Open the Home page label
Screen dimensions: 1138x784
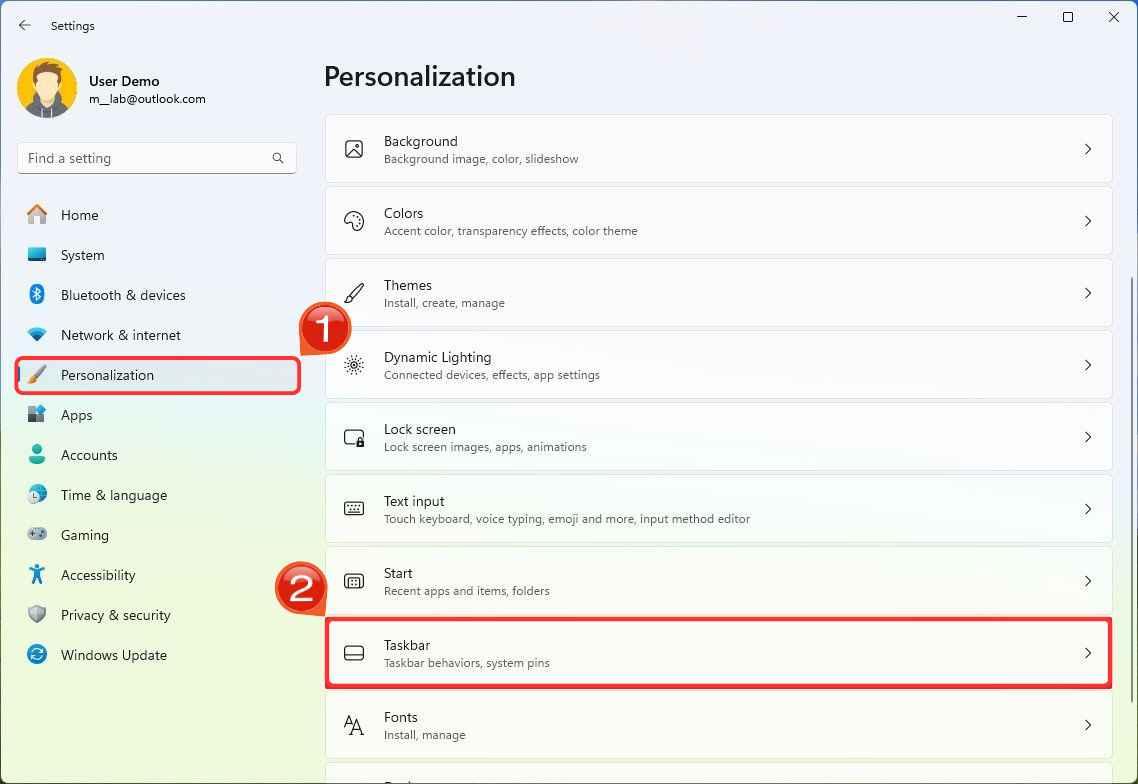pyautogui.click(x=80, y=215)
